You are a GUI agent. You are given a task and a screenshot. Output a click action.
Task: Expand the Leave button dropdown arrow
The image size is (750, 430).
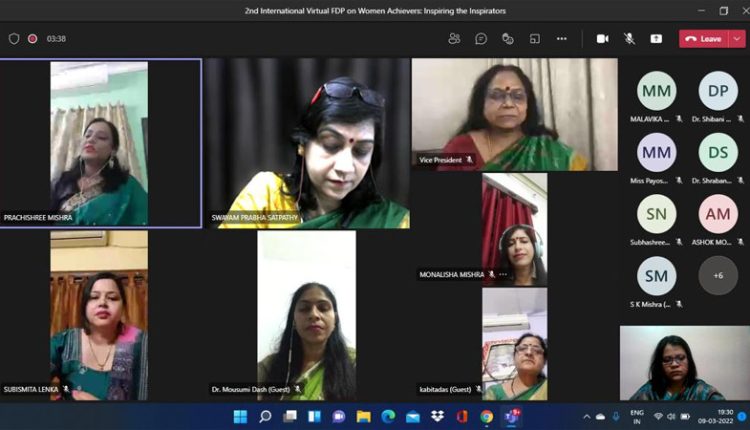point(738,39)
